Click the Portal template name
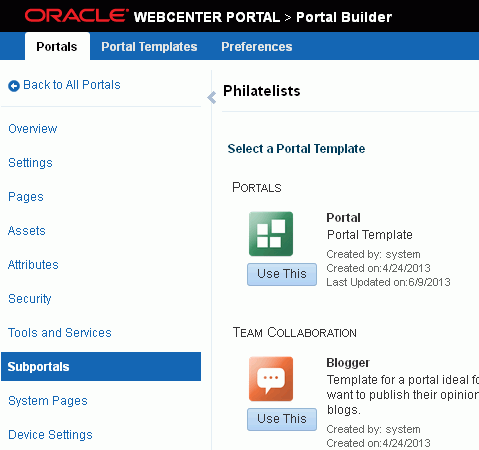 (343, 218)
